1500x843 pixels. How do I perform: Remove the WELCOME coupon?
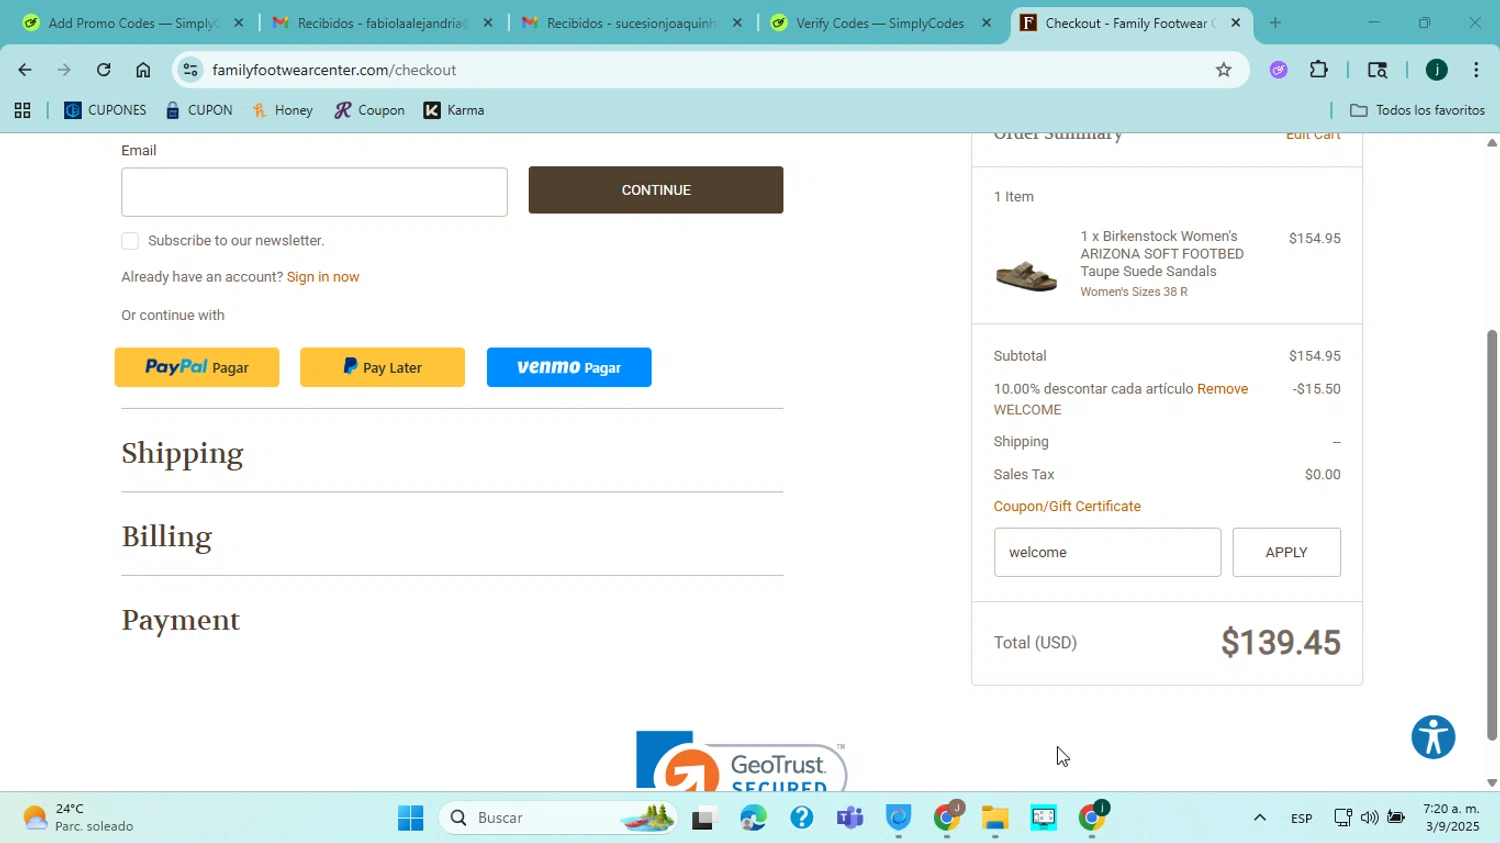(1222, 389)
